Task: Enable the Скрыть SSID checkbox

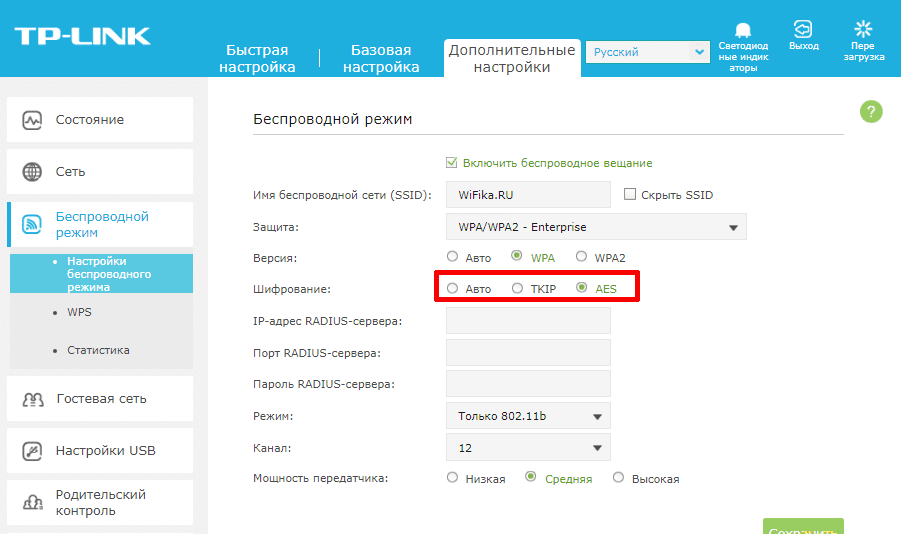Action: [x=630, y=195]
